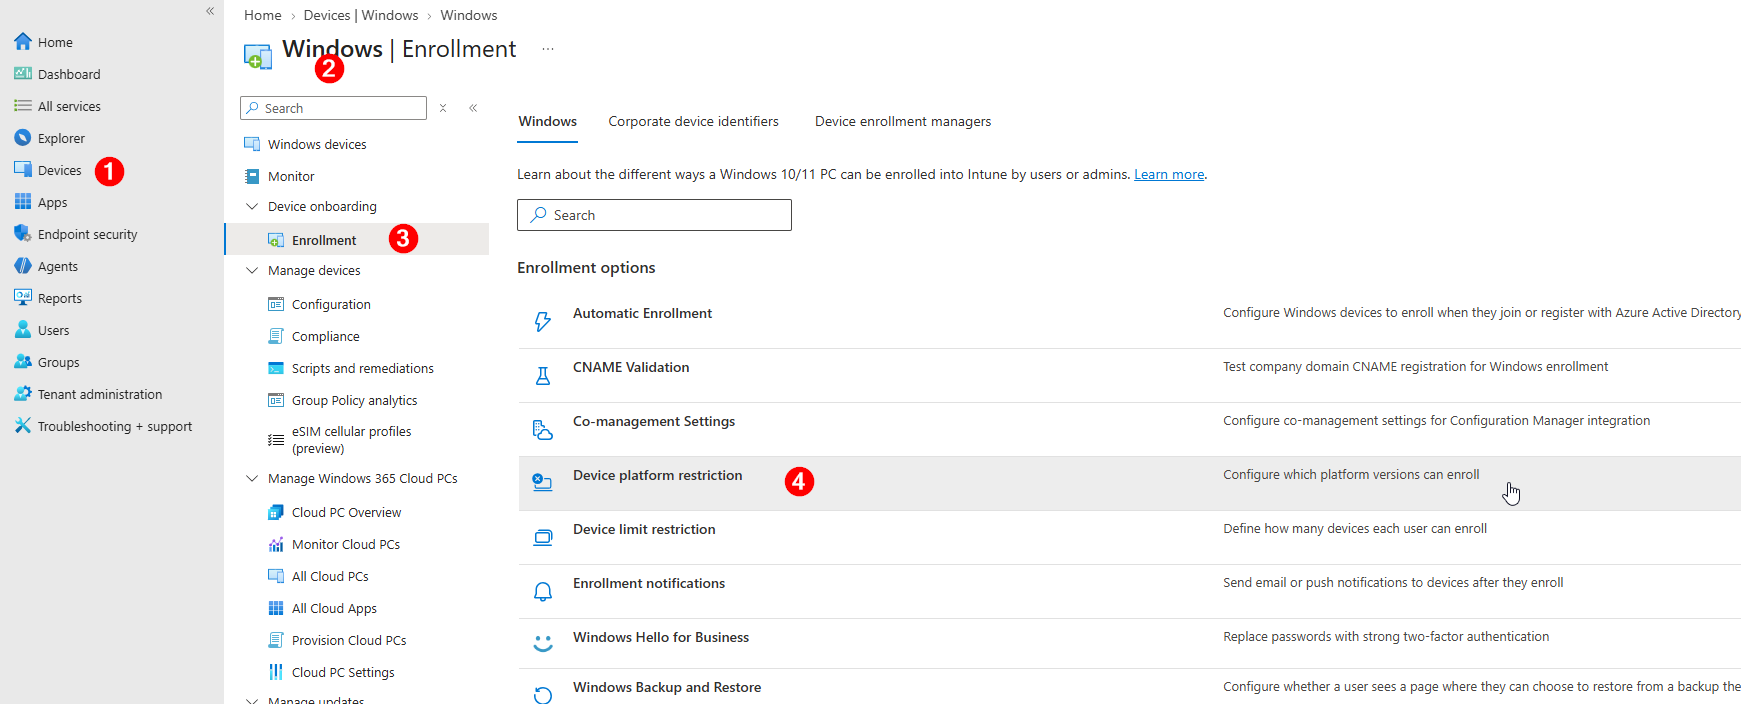Screen dimensions: 1741x704
Task: Click the Windows Hello for Business smiley icon
Action: point(543,644)
